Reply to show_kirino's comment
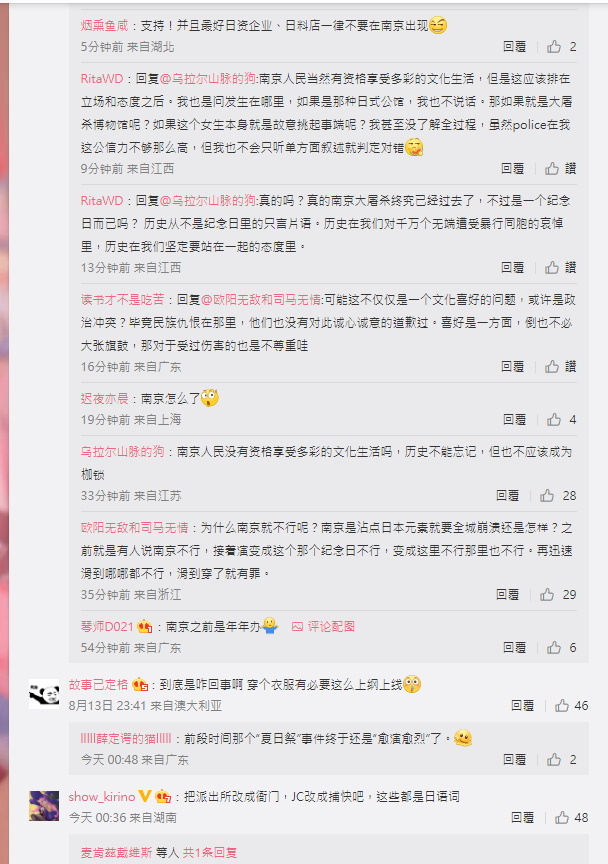Screen dimensions: 608x864 522,818
